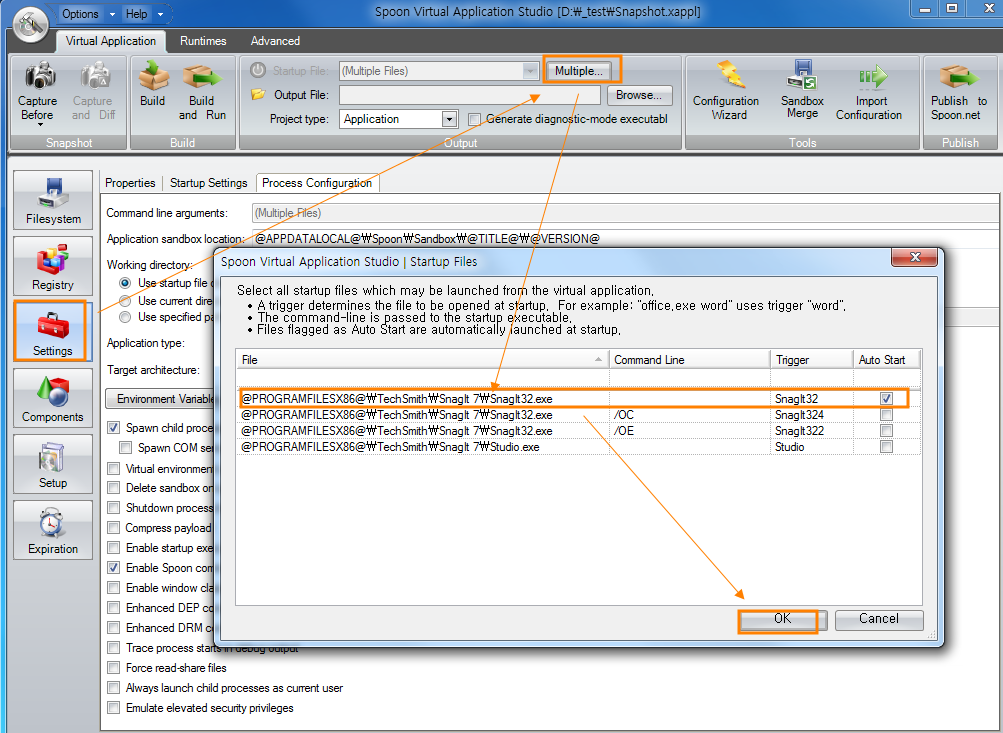Click the Startup File power icon

pyautogui.click(x=258, y=70)
